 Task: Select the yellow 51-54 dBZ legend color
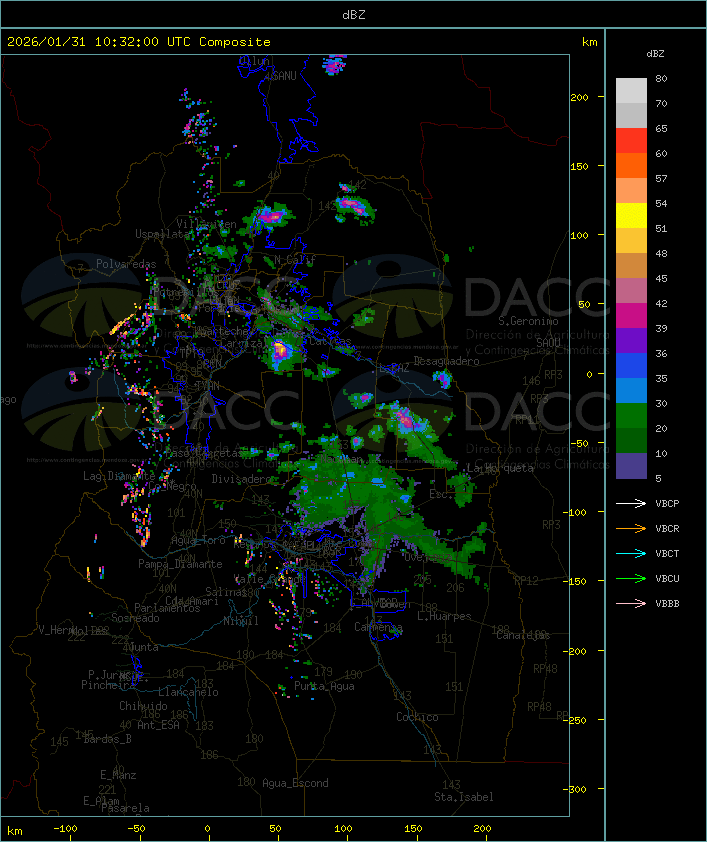tap(631, 216)
